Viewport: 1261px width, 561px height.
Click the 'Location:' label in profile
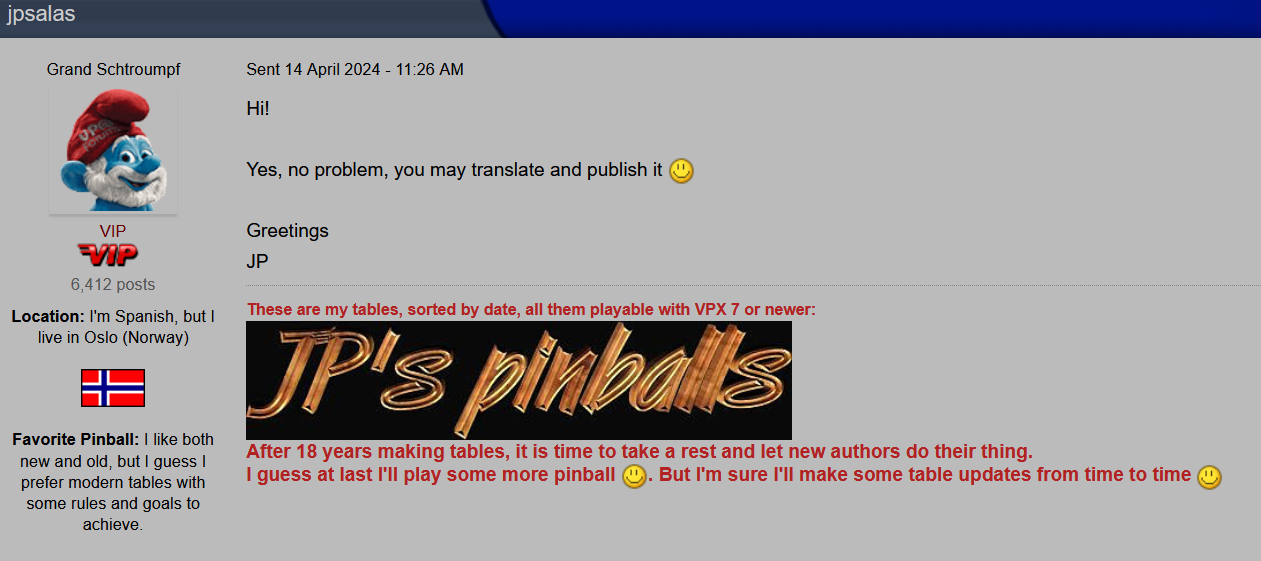coord(48,316)
